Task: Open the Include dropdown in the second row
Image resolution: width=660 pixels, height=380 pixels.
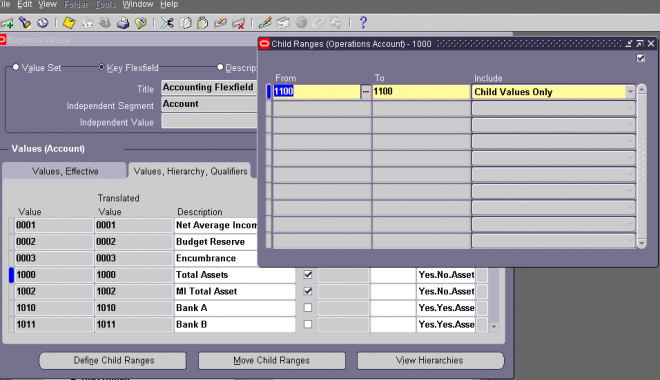Action: 630,109
